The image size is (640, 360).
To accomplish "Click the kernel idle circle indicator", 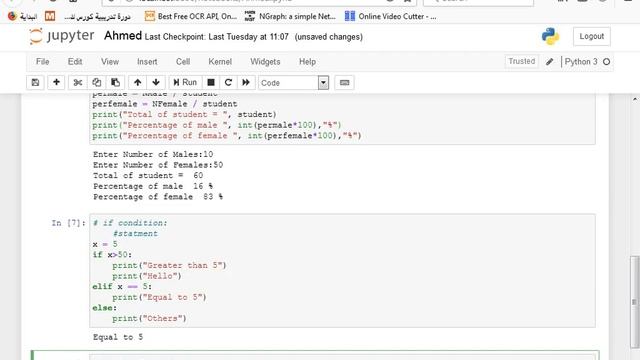I will point(607,62).
